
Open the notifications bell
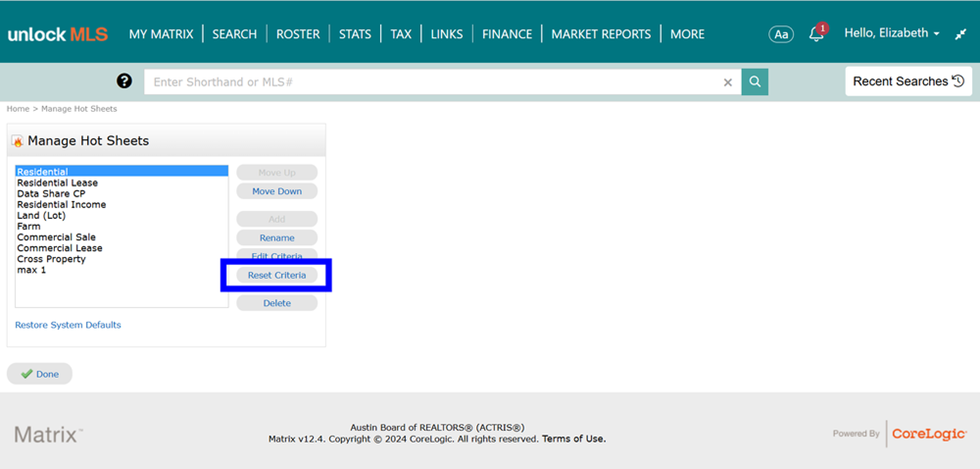tap(818, 33)
